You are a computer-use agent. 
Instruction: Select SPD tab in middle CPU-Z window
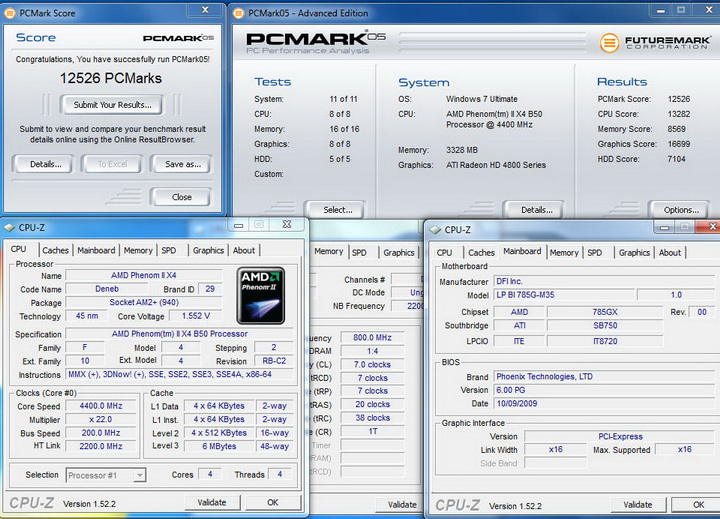pos(359,252)
